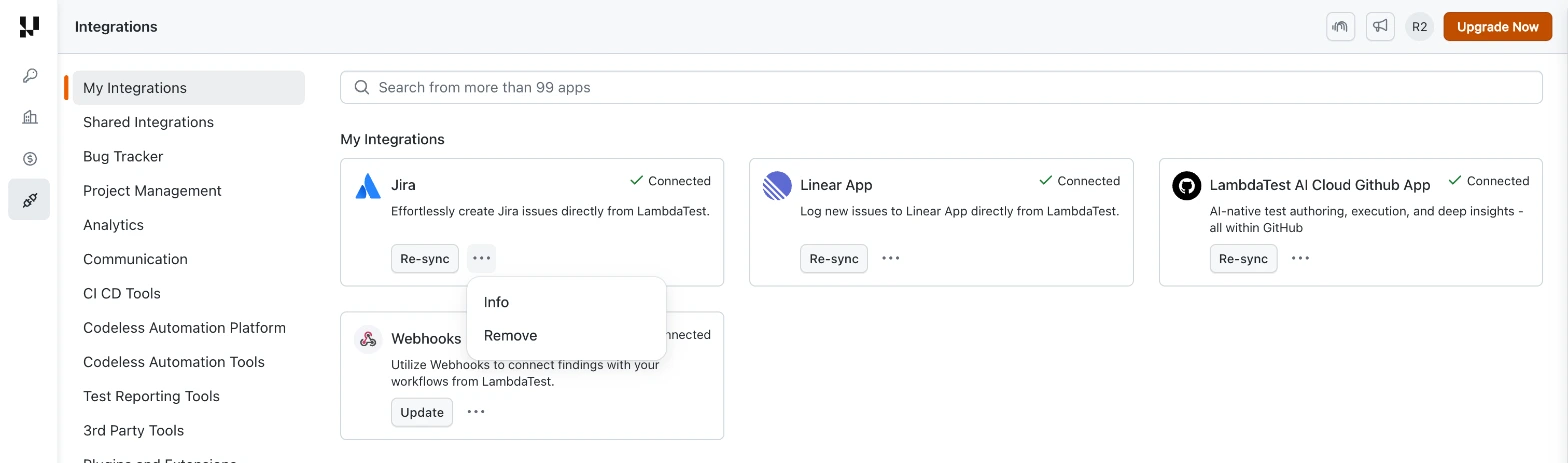Click the Jira logo icon
This screenshot has width=1568, height=463.
point(368,186)
